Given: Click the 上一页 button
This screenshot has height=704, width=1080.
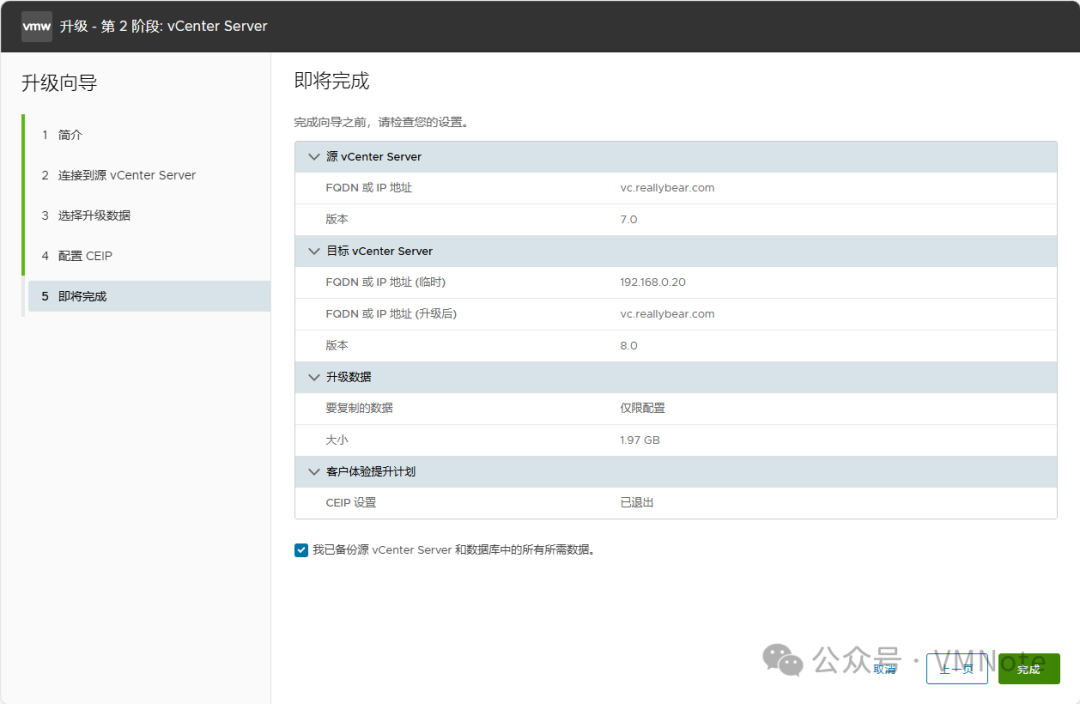Looking at the screenshot, I should click(x=957, y=669).
